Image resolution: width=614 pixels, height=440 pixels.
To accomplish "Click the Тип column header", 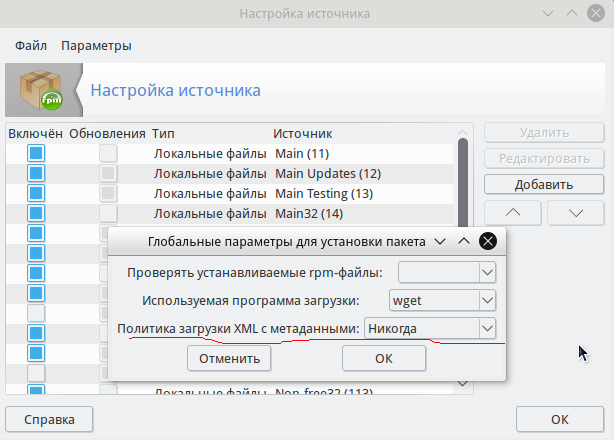I will (x=163, y=133).
